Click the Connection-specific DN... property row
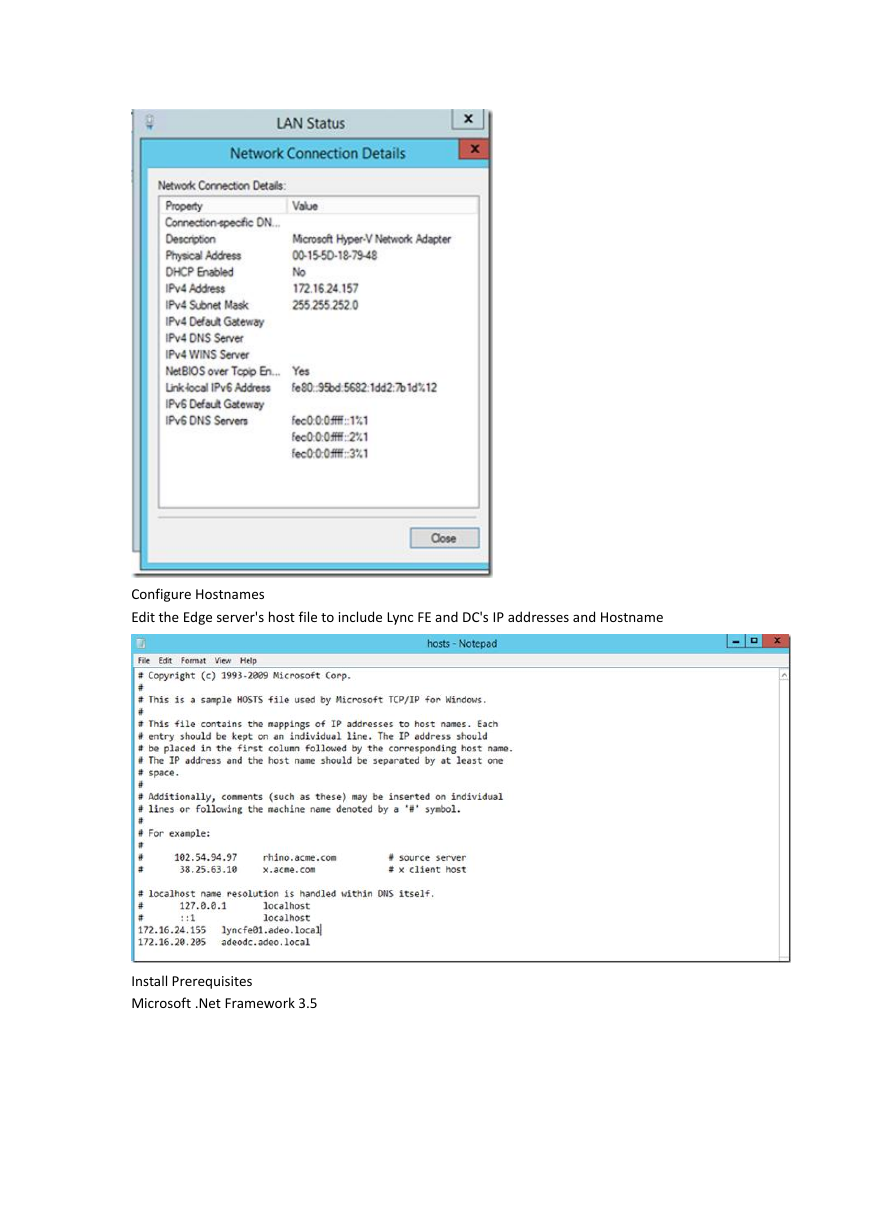The height and width of the screenshot is (1228, 869). pyautogui.click(x=318, y=223)
